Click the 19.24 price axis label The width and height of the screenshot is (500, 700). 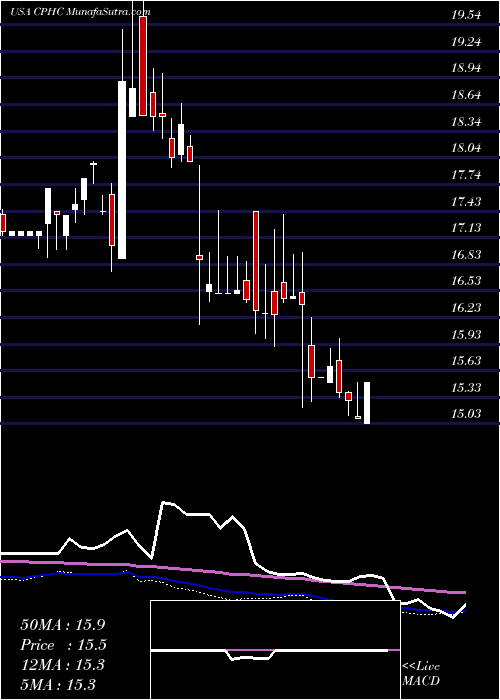point(466,42)
